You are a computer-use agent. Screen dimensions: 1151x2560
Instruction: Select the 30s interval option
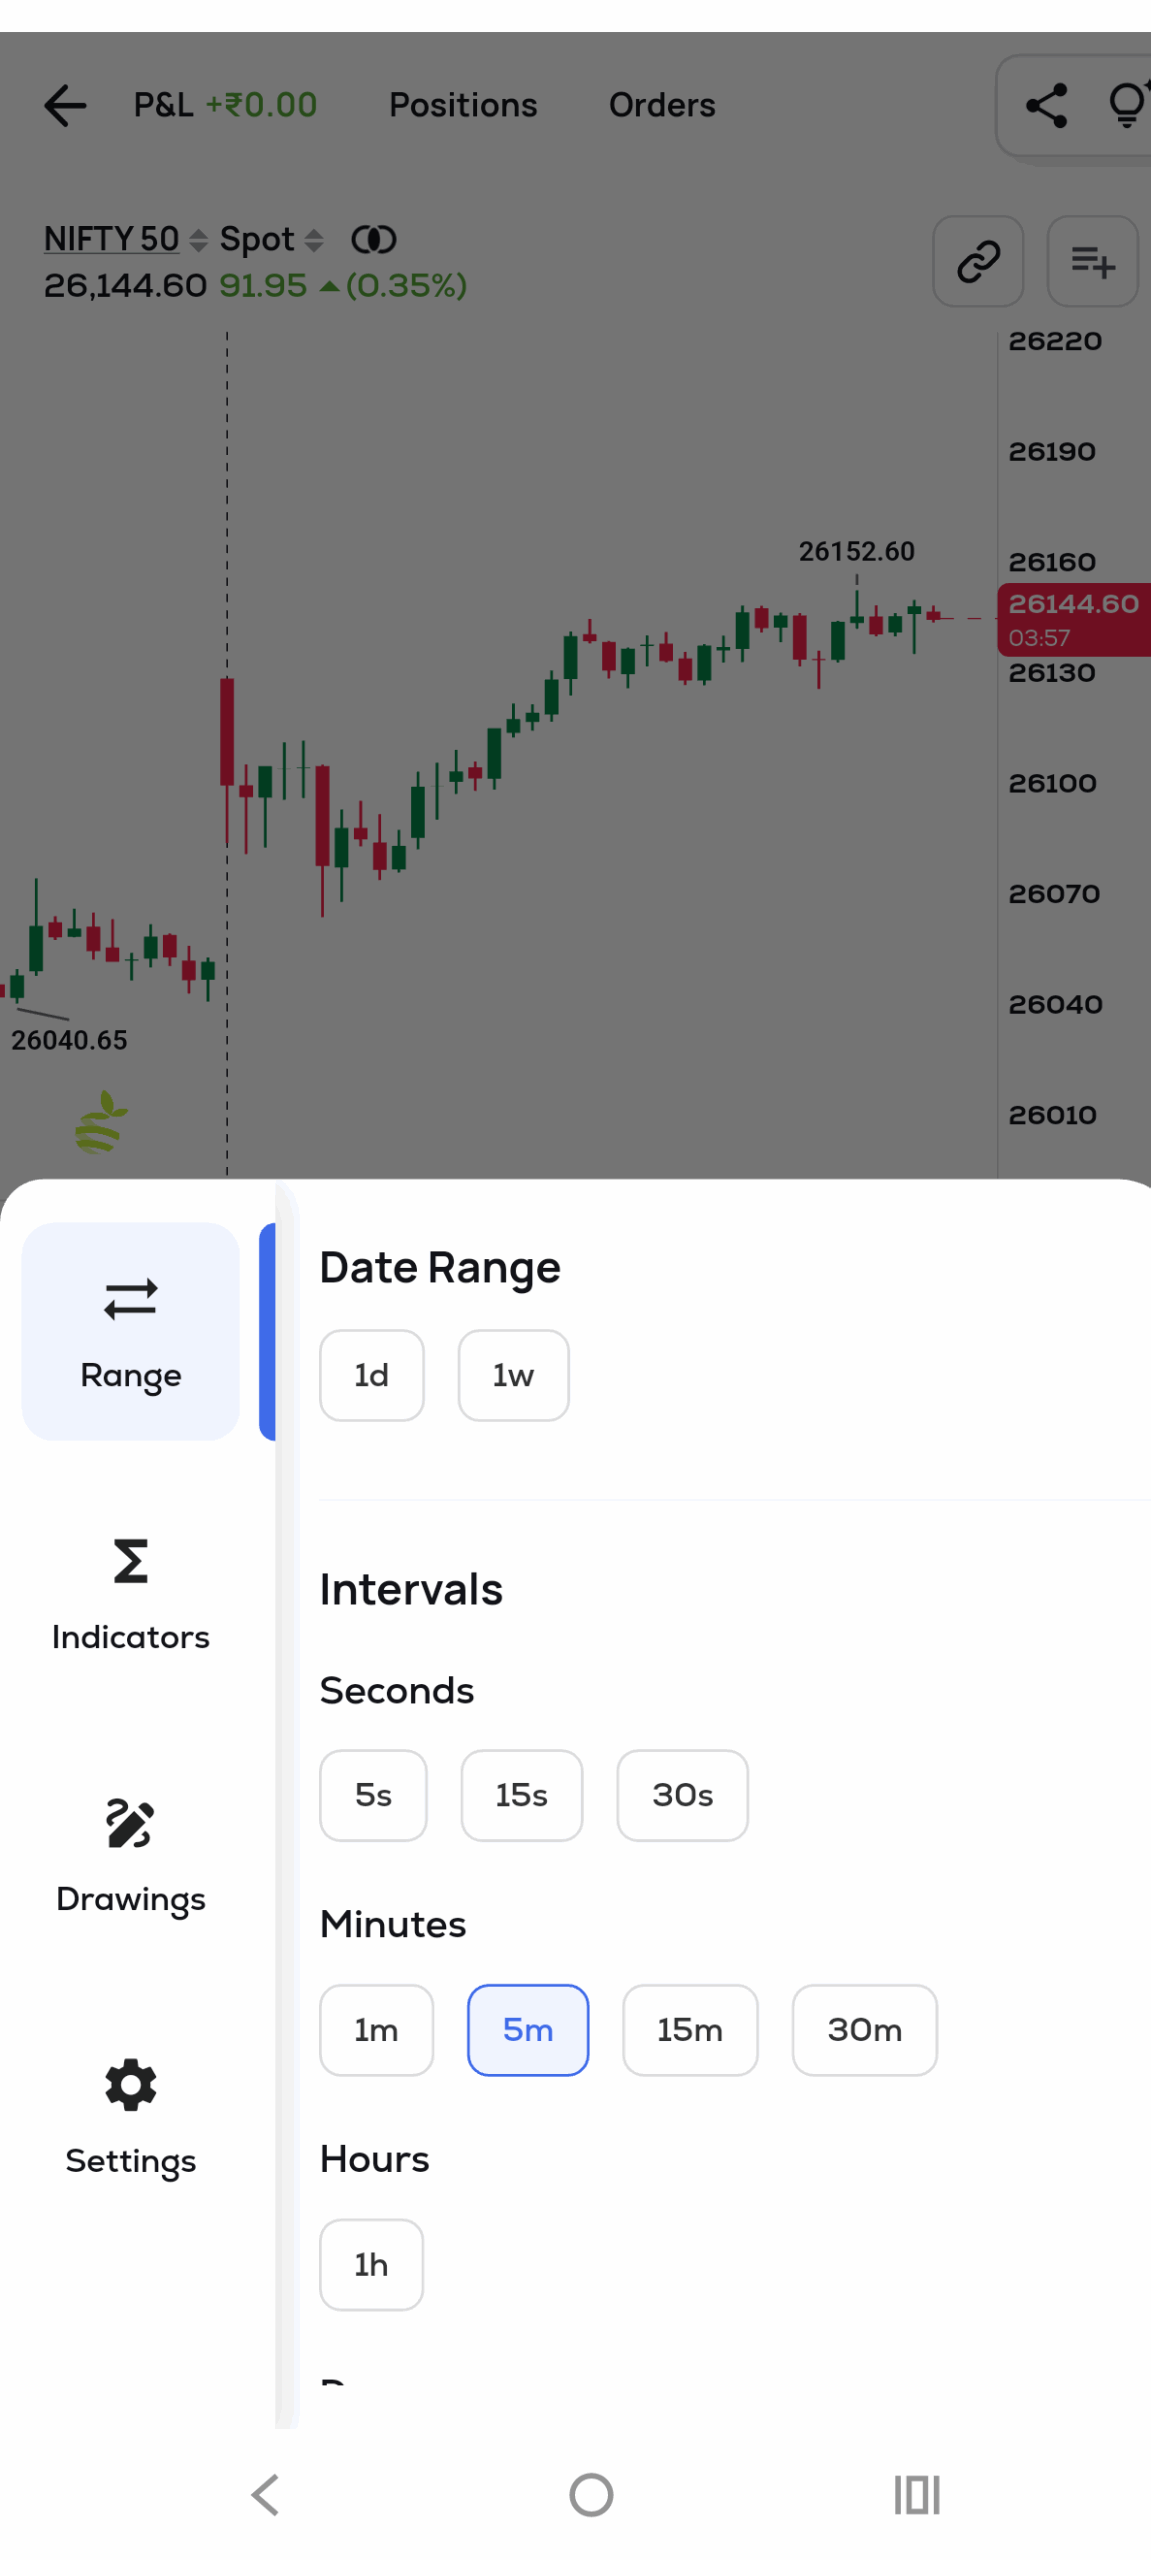click(682, 1794)
